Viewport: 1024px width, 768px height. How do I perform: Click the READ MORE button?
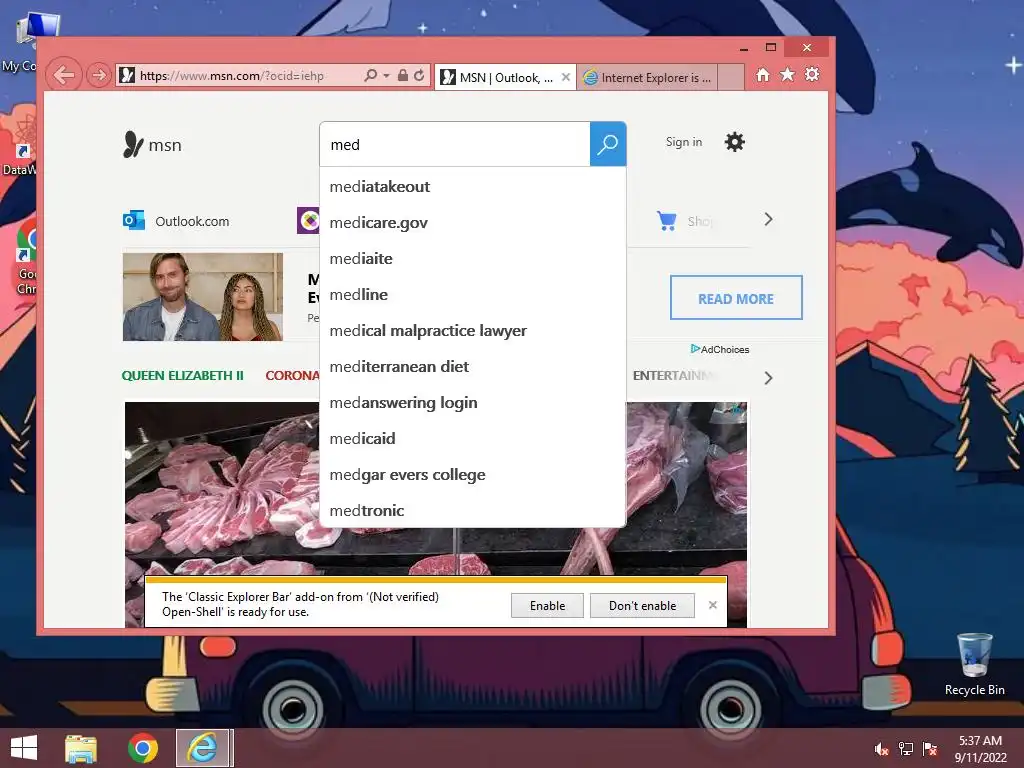pyautogui.click(x=736, y=298)
